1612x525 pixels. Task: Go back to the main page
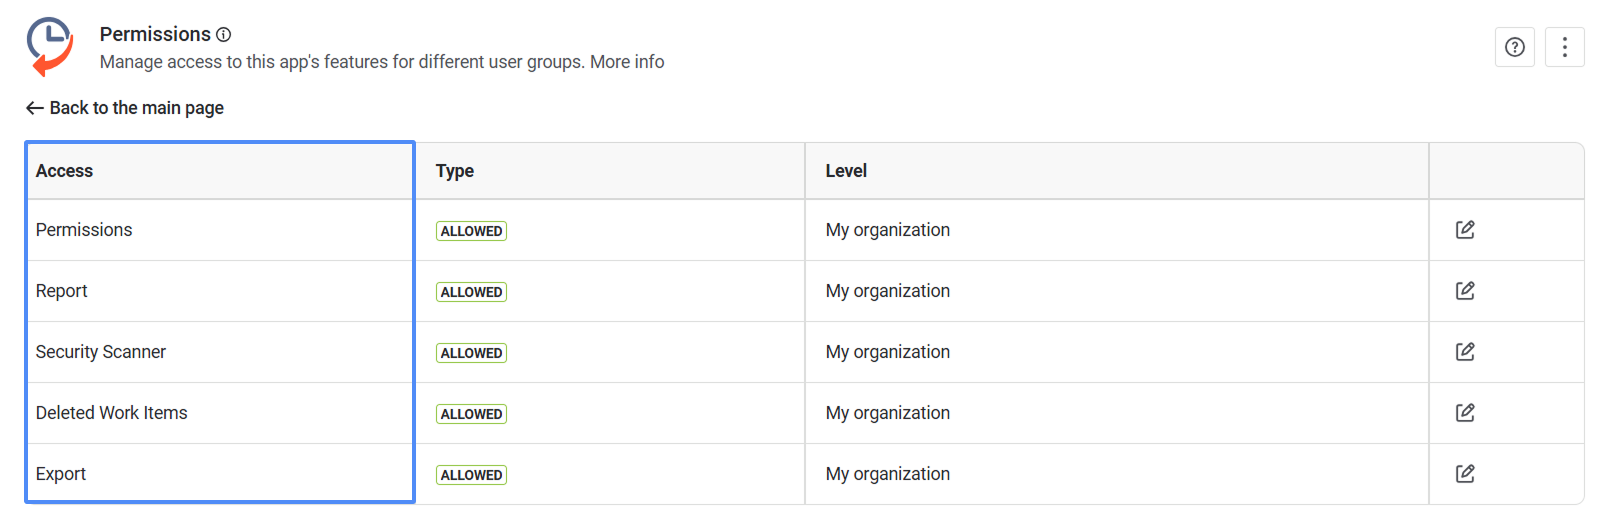click(125, 108)
